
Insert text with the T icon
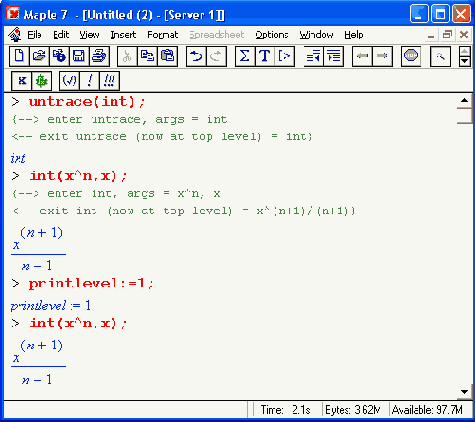[265, 56]
